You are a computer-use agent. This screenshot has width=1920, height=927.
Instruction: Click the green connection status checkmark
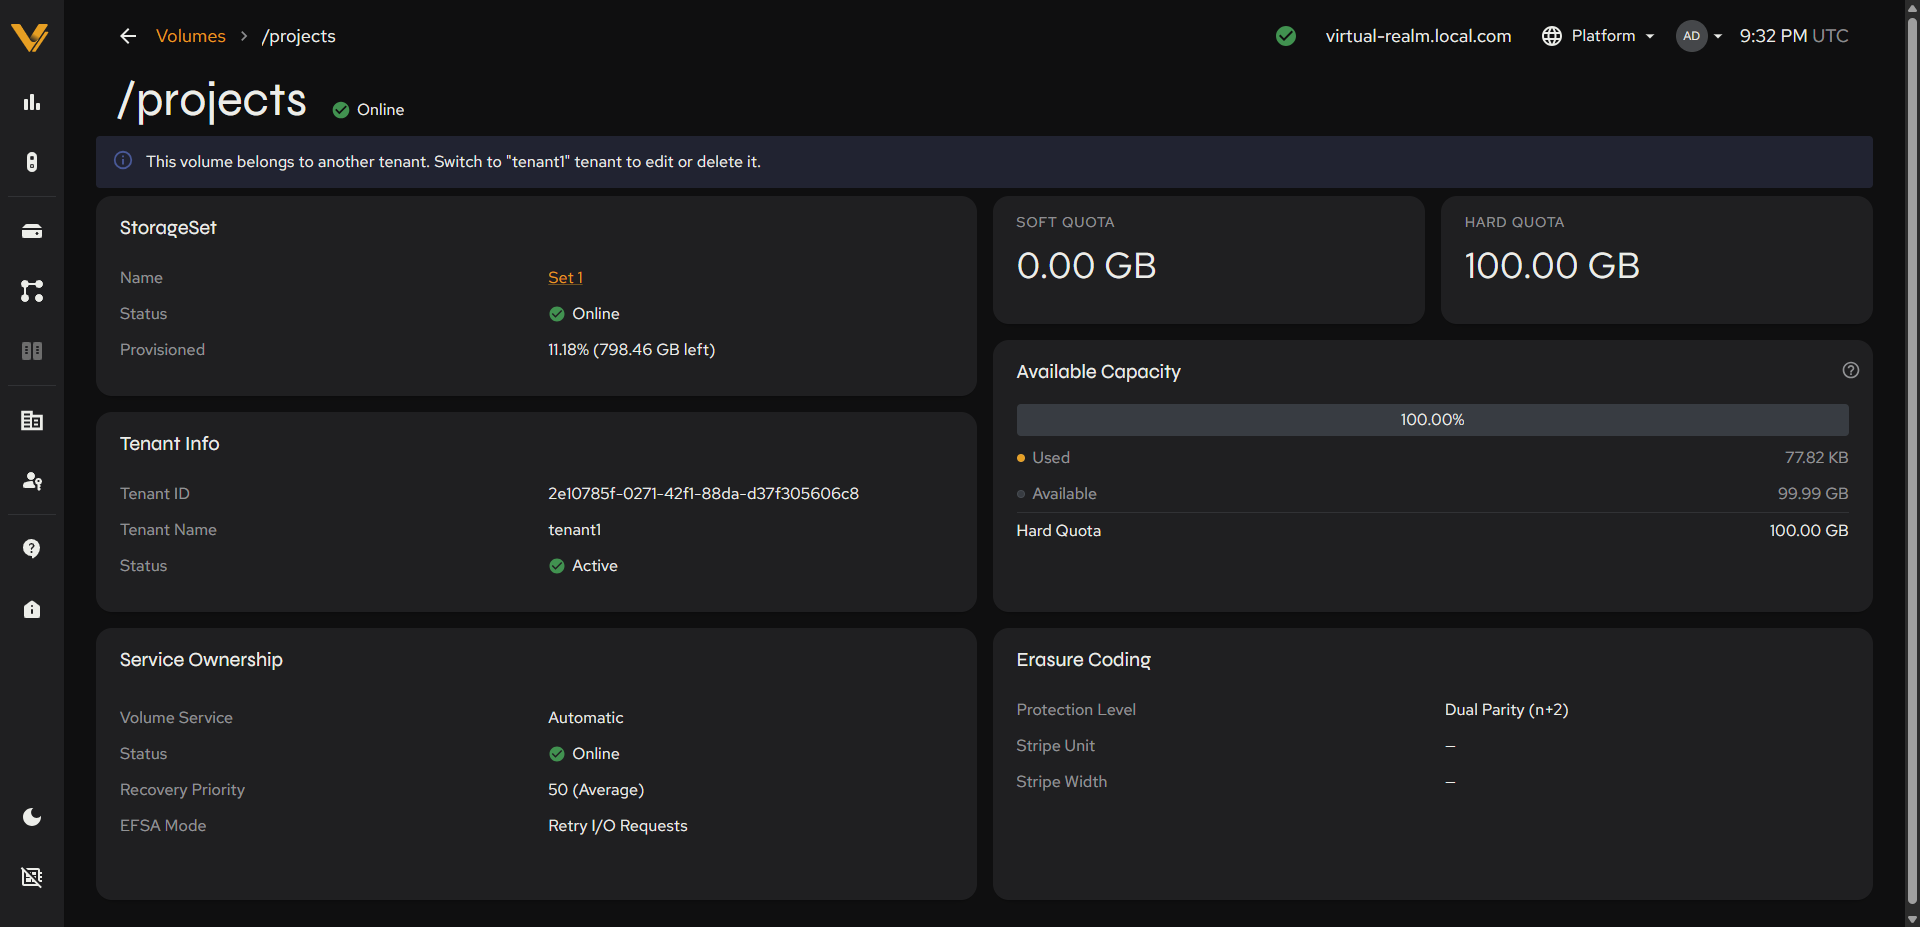click(x=1286, y=36)
